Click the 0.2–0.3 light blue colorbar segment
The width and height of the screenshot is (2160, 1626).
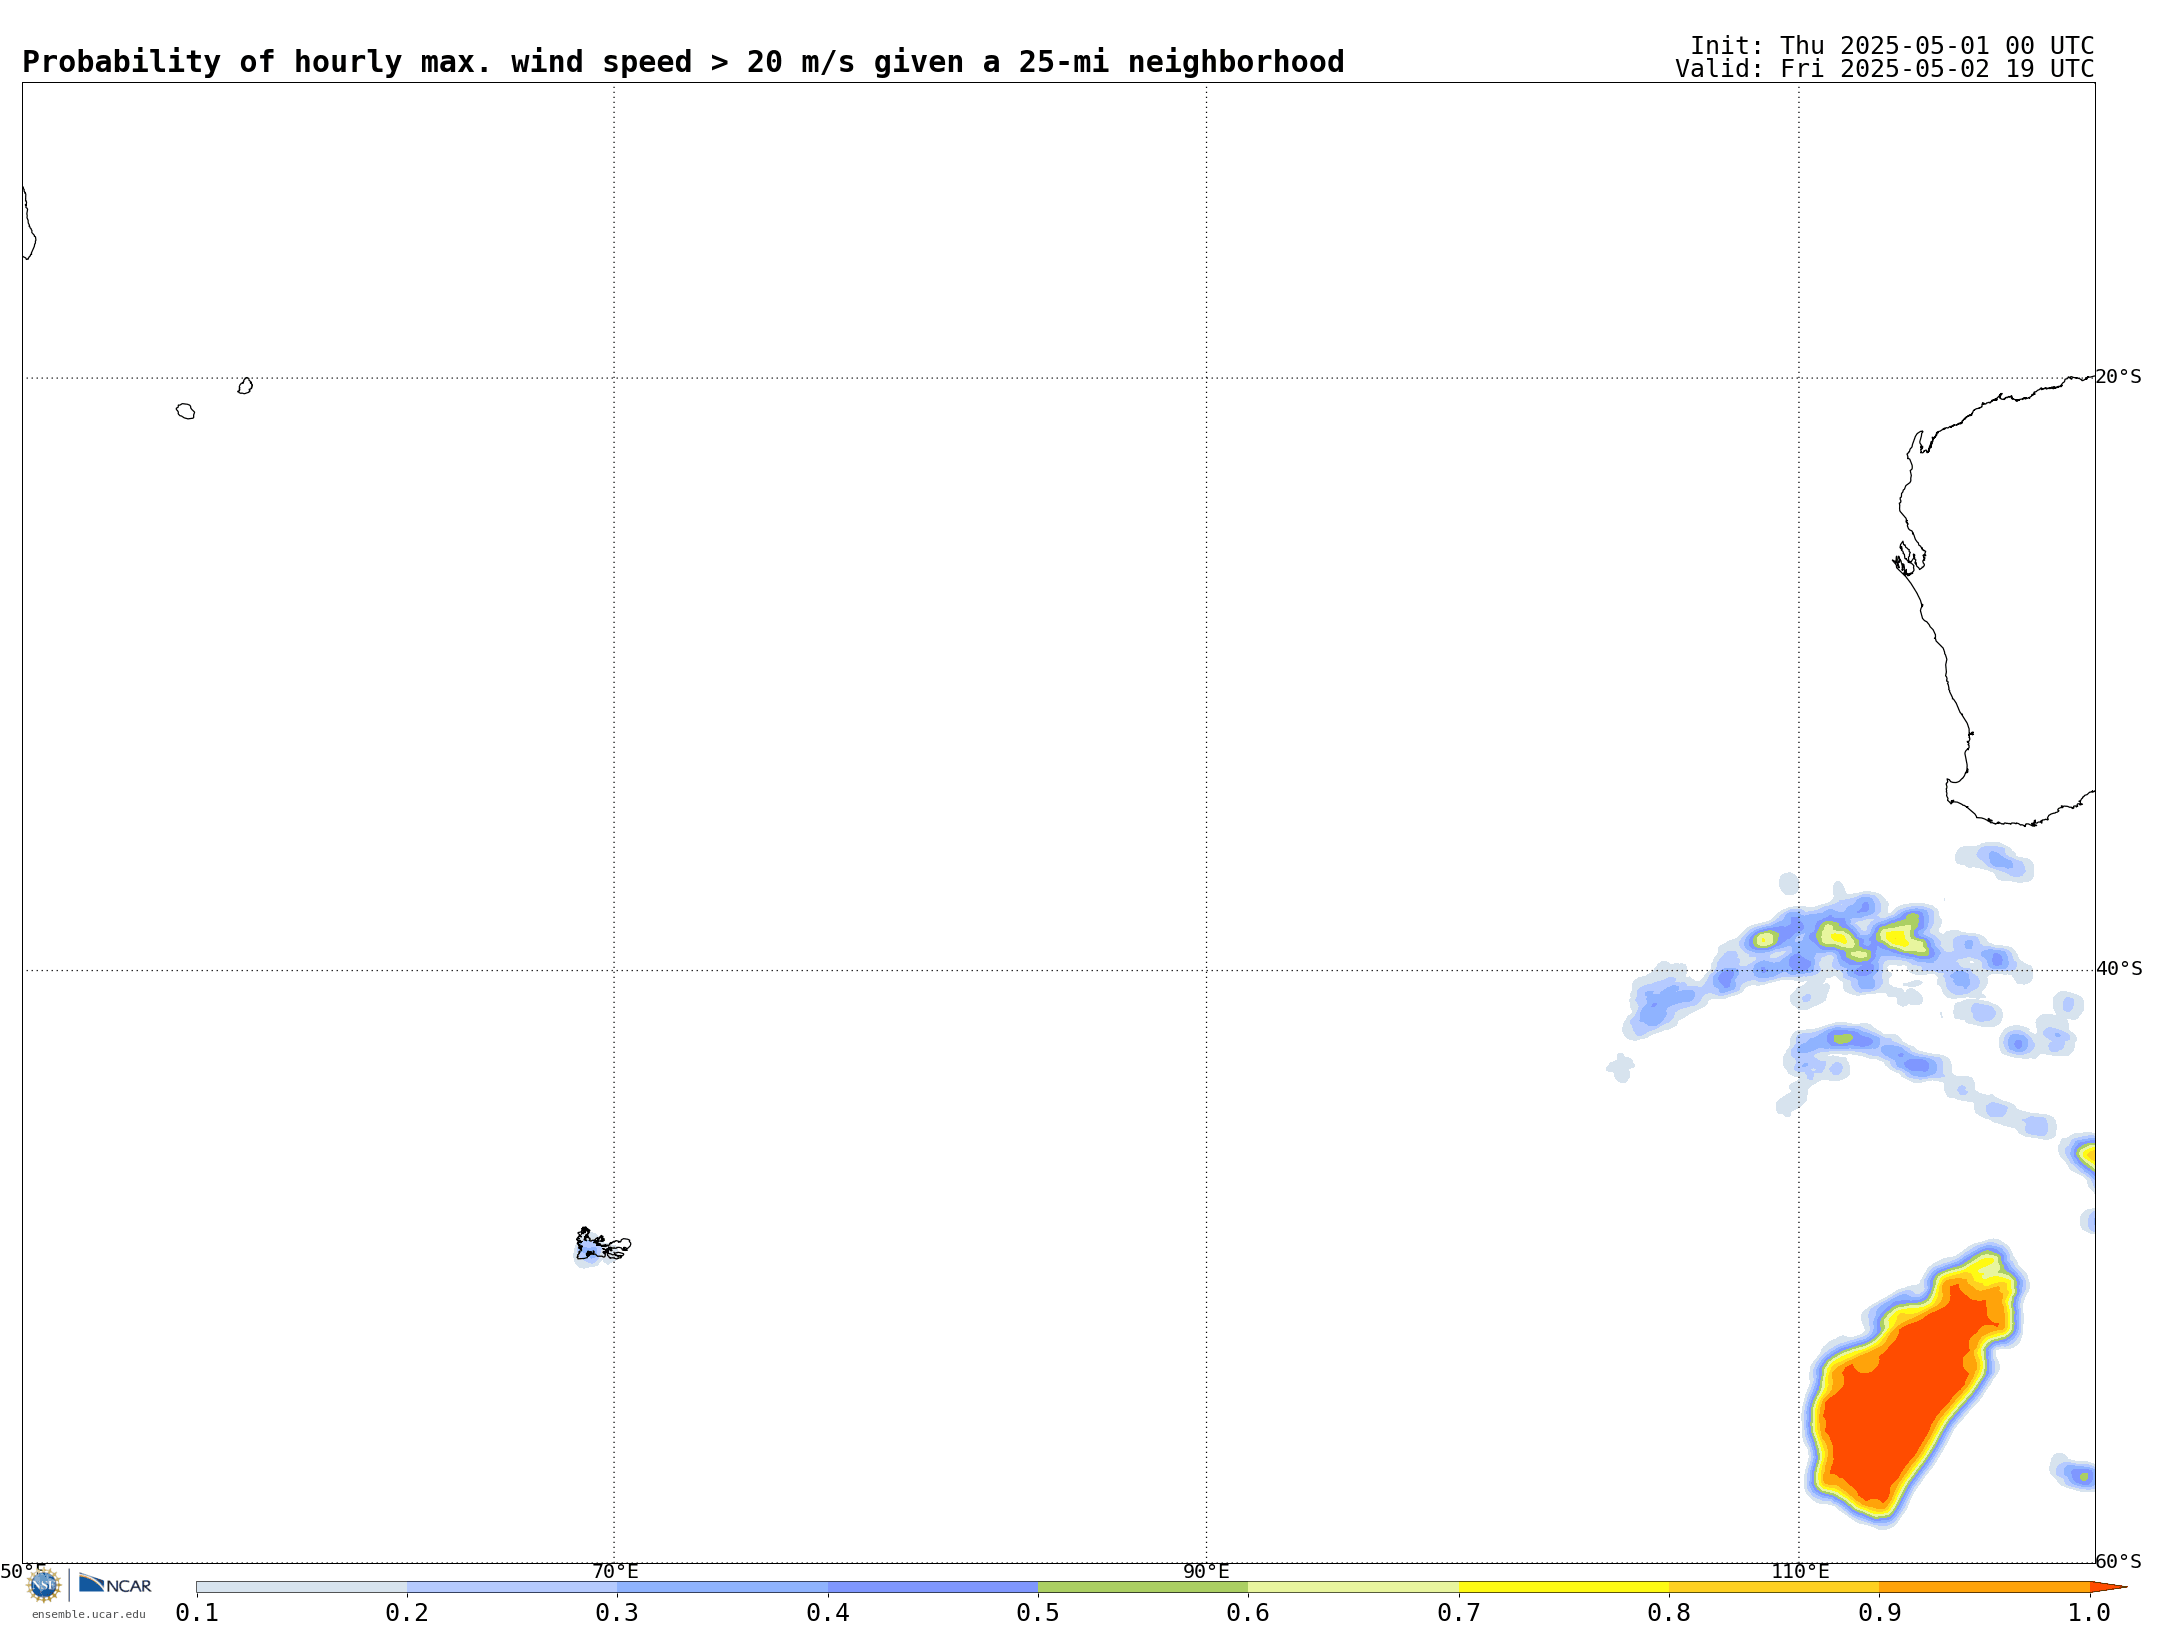(512, 1587)
